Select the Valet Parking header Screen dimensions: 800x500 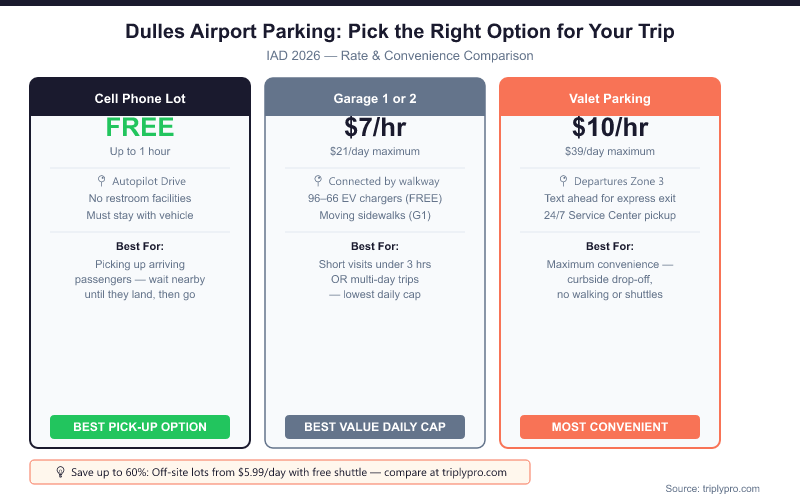(x=610, y=98)
